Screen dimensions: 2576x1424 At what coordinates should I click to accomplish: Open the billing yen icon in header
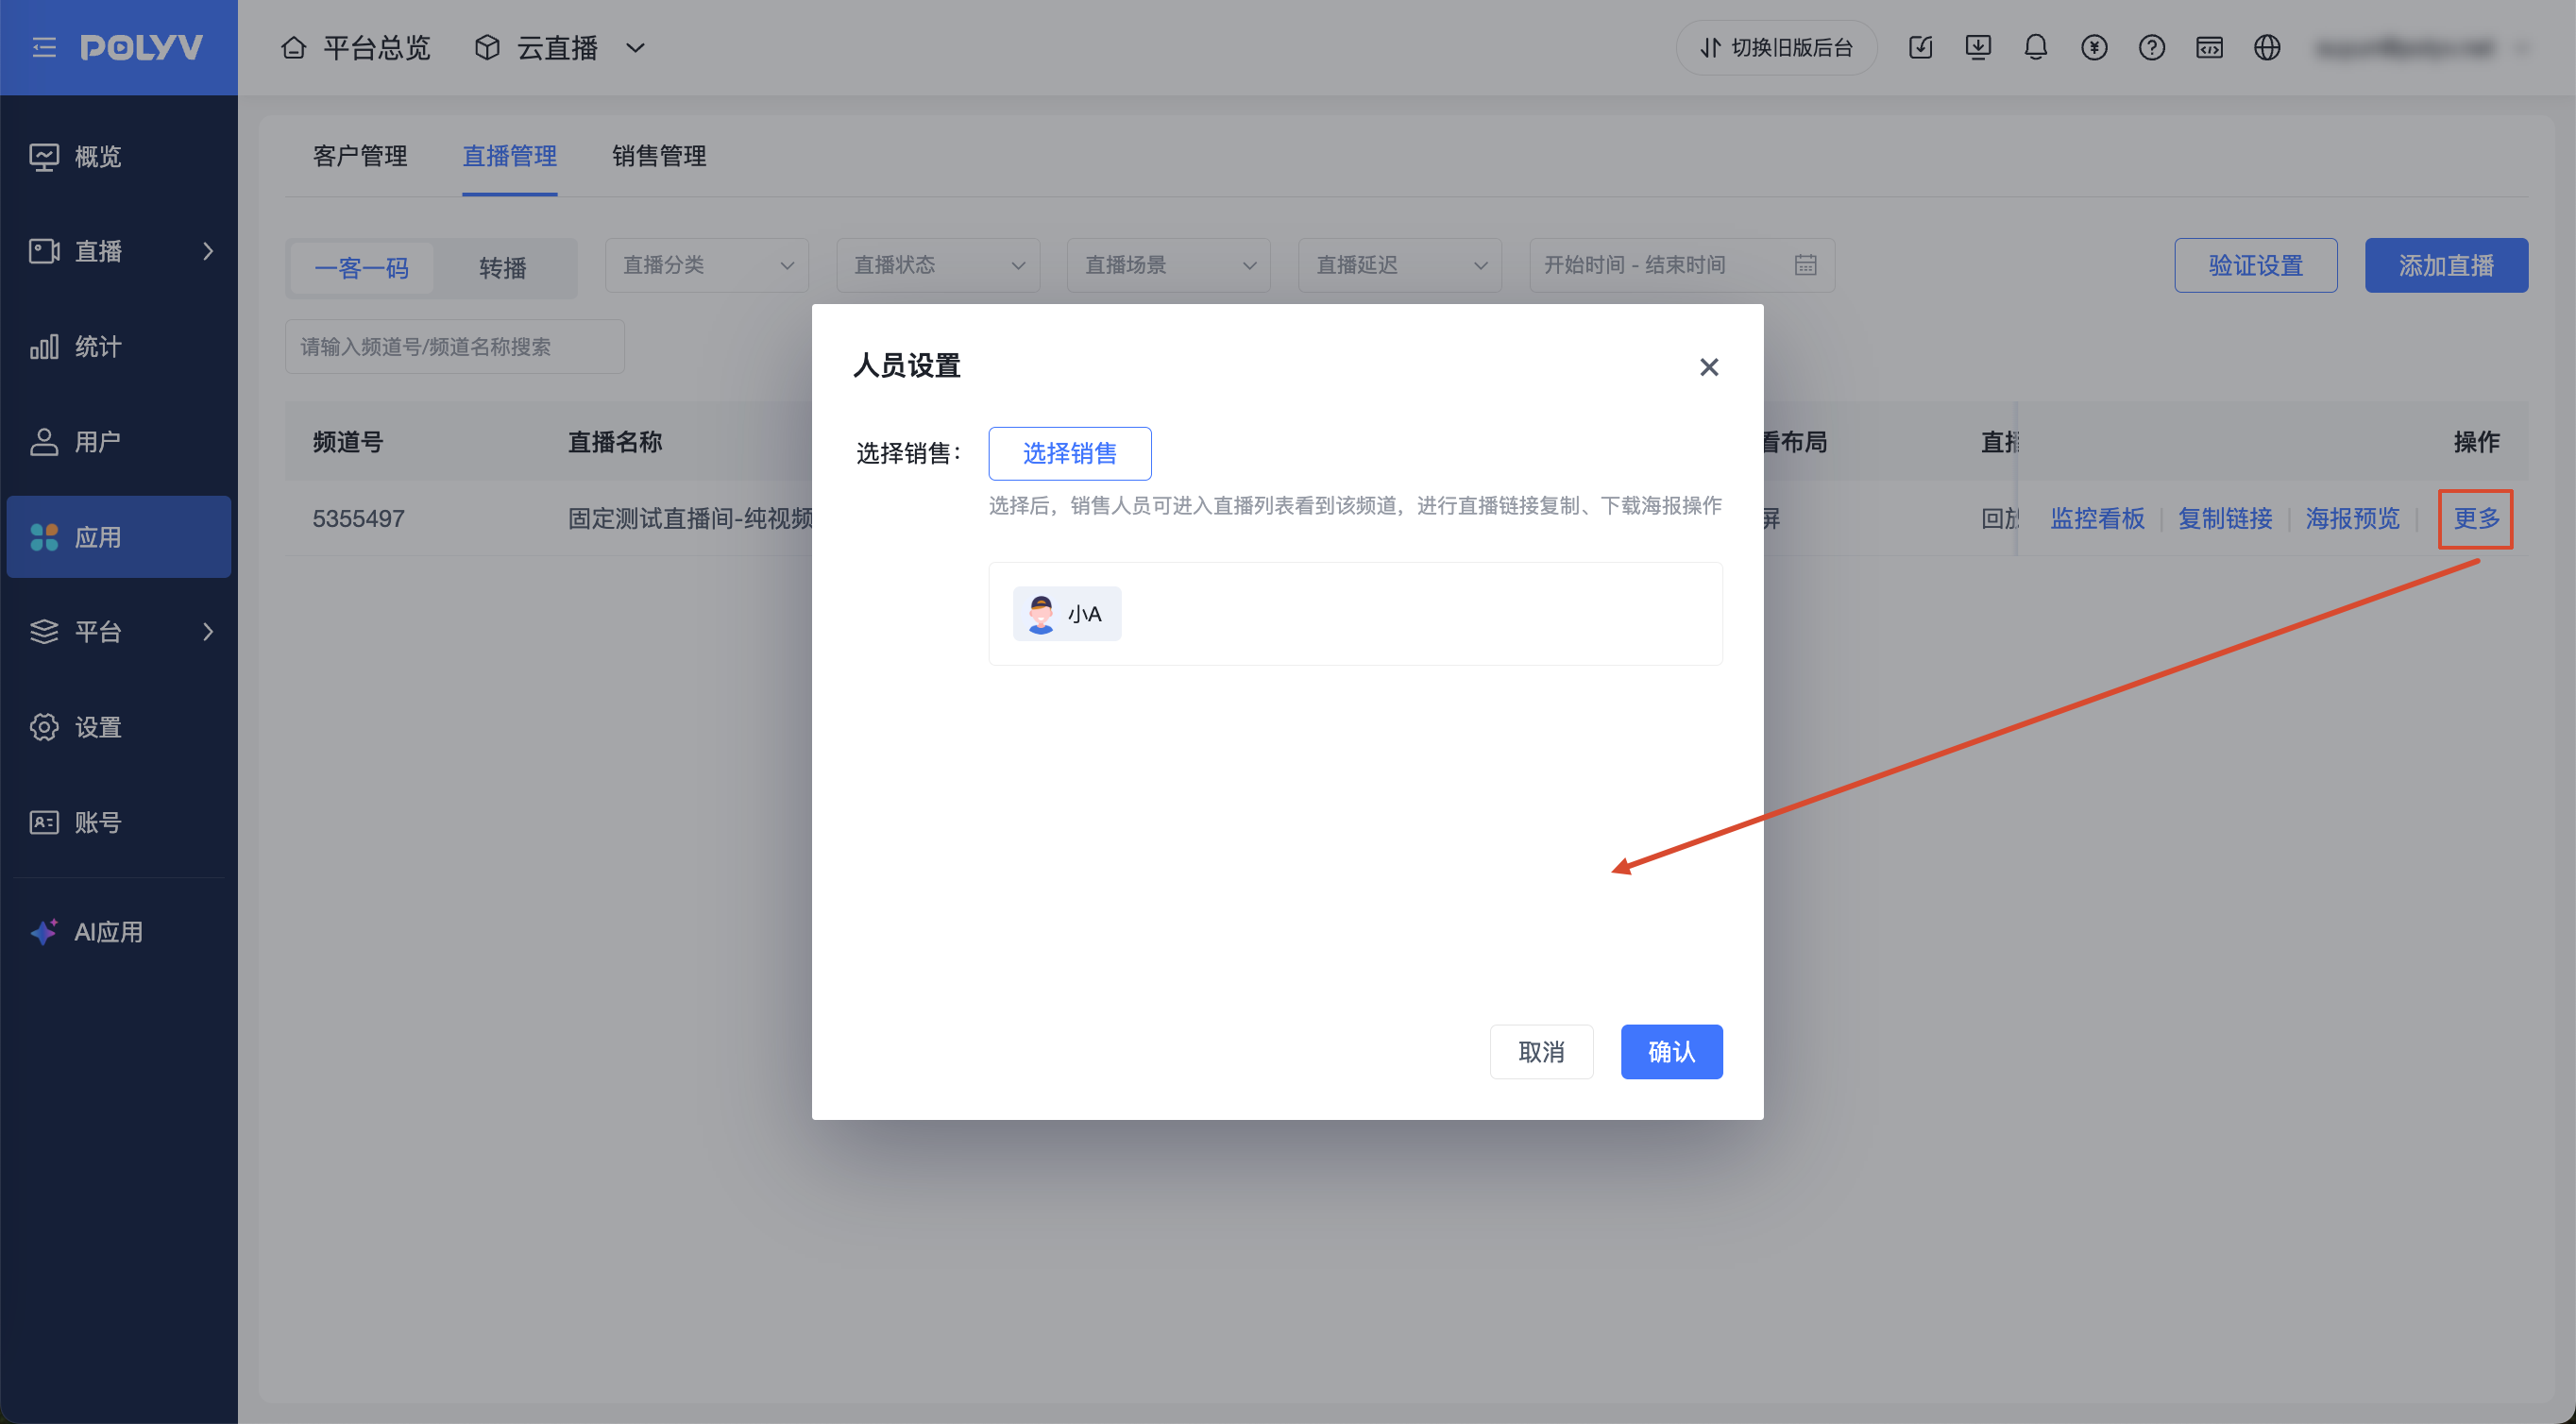tap(2094, 47)
